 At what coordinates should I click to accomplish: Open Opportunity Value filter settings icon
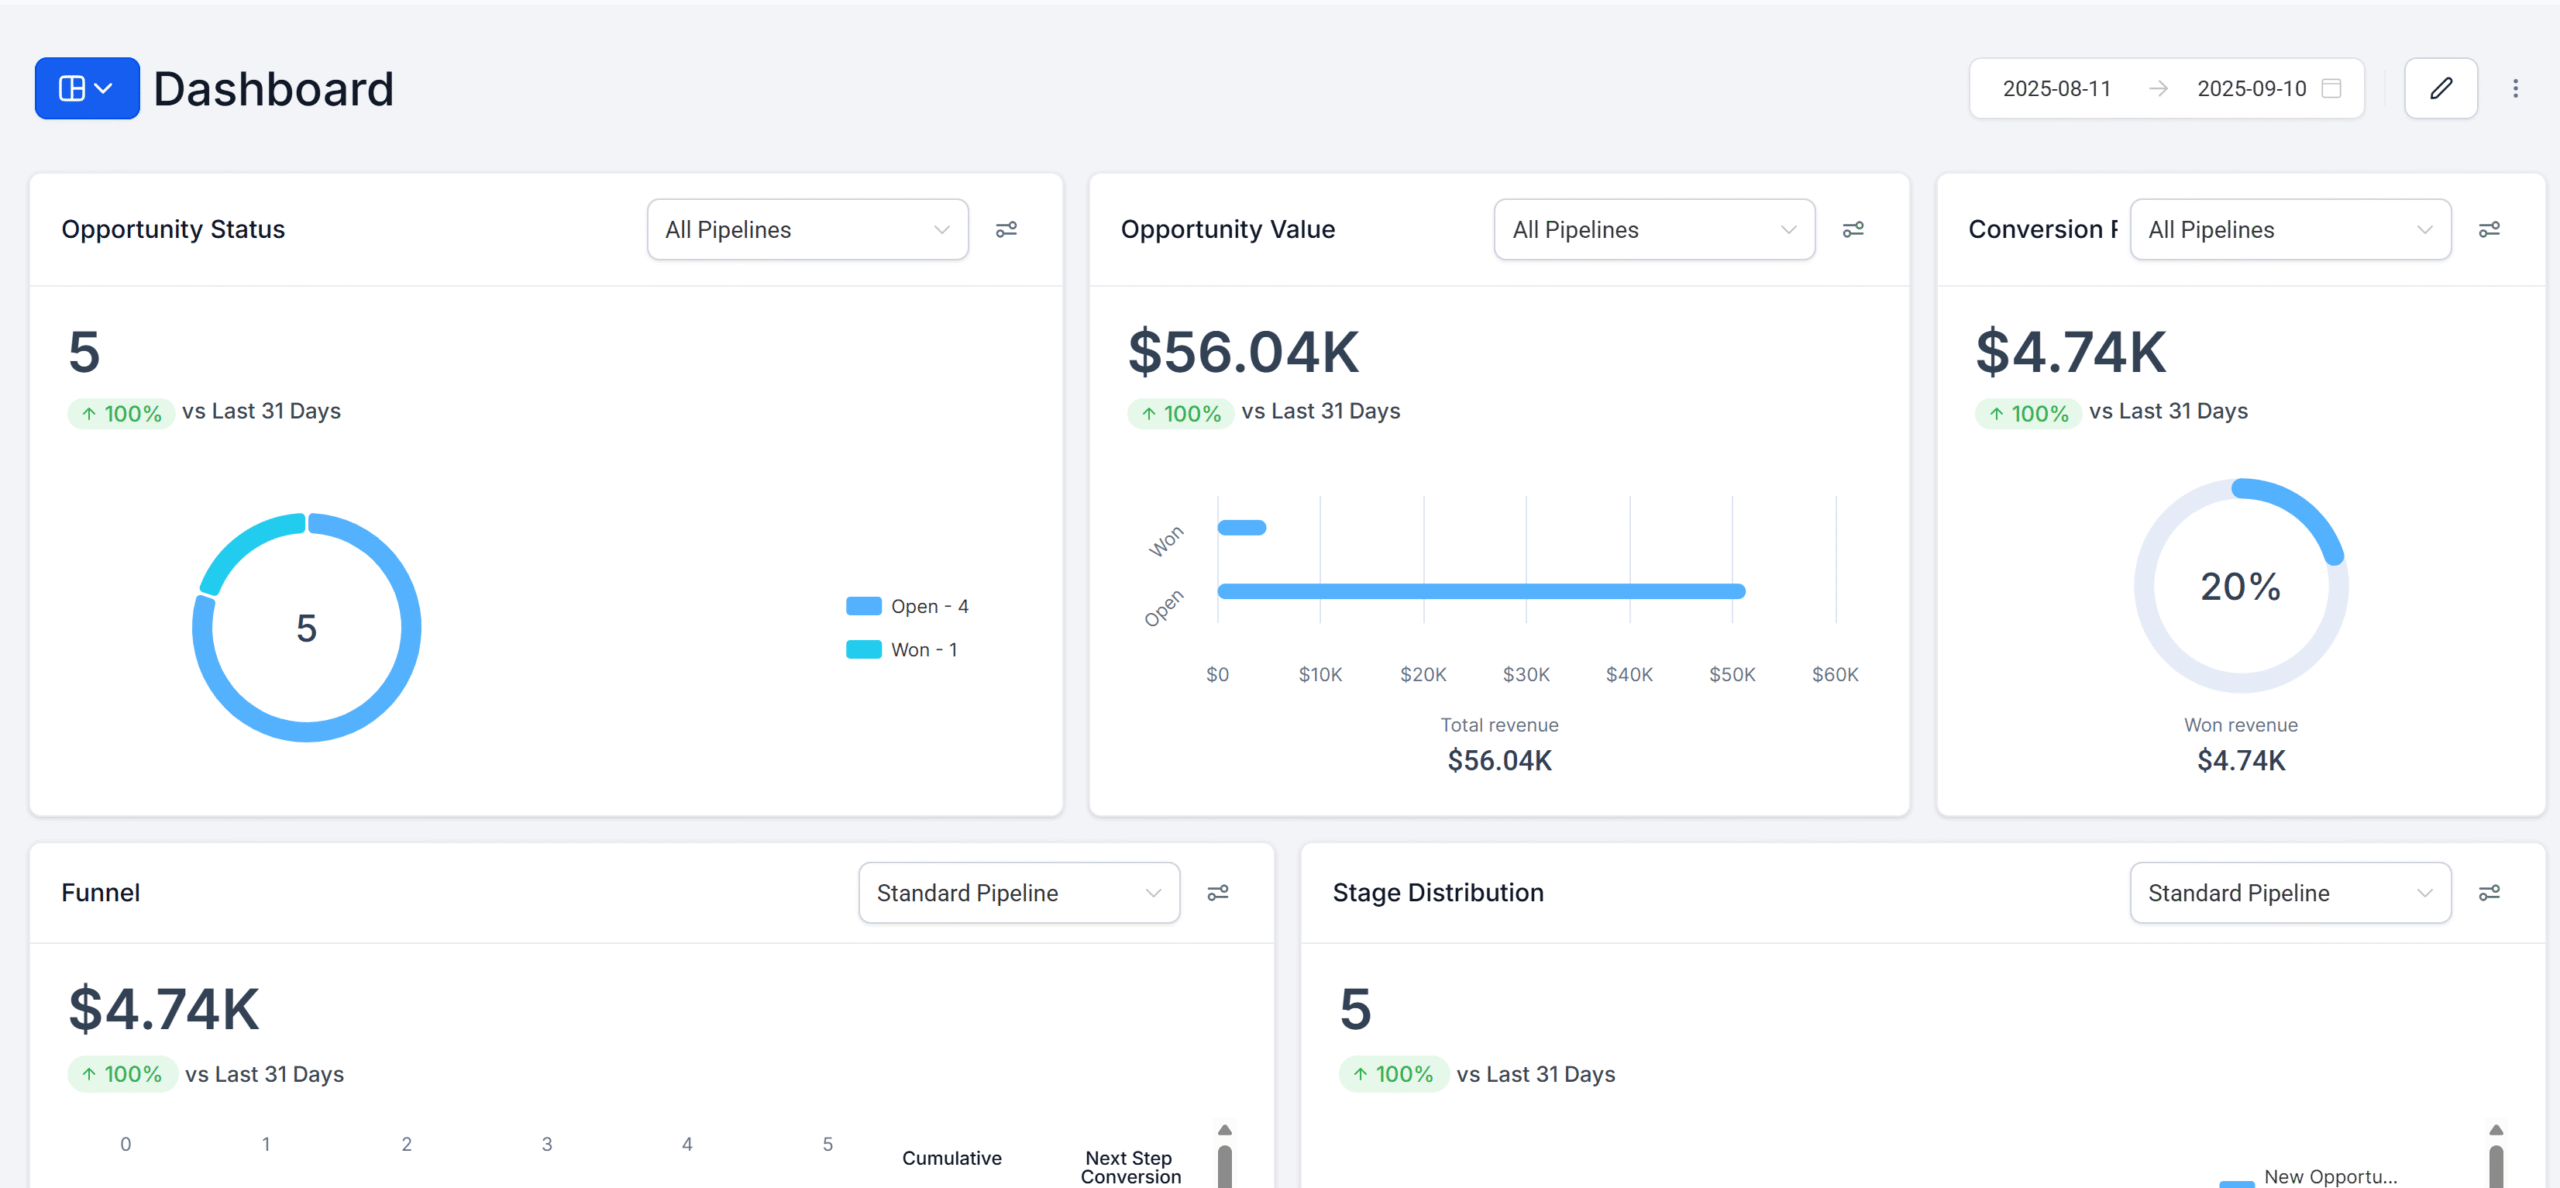1853,230
